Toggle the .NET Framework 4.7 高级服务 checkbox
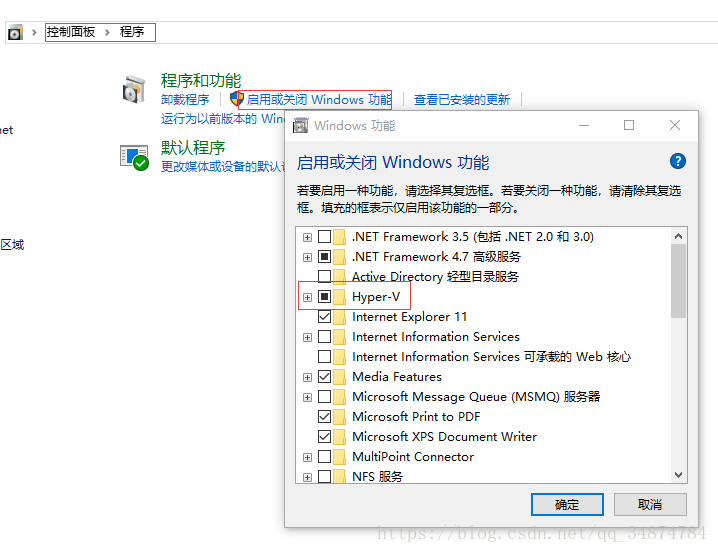The height and width of the screenshot is (553, 718). coord(324,257)
